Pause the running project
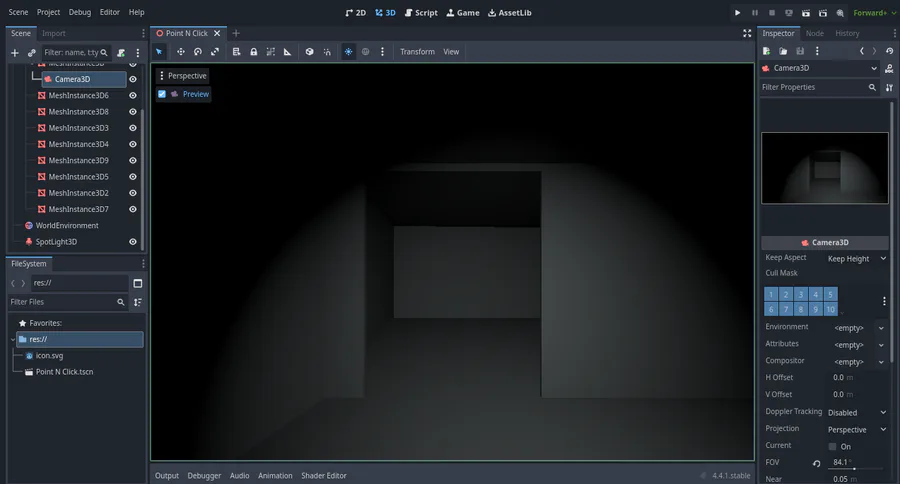 pyautogui.click(x=755, y=13)
